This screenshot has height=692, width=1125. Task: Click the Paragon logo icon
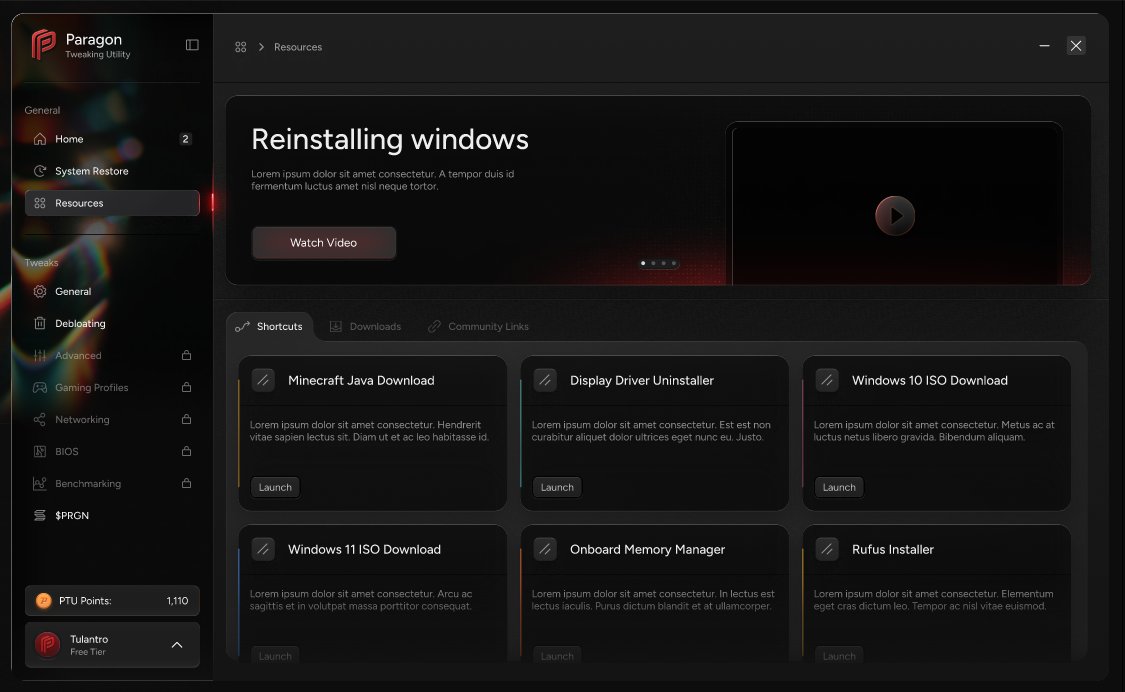point(43,45)
